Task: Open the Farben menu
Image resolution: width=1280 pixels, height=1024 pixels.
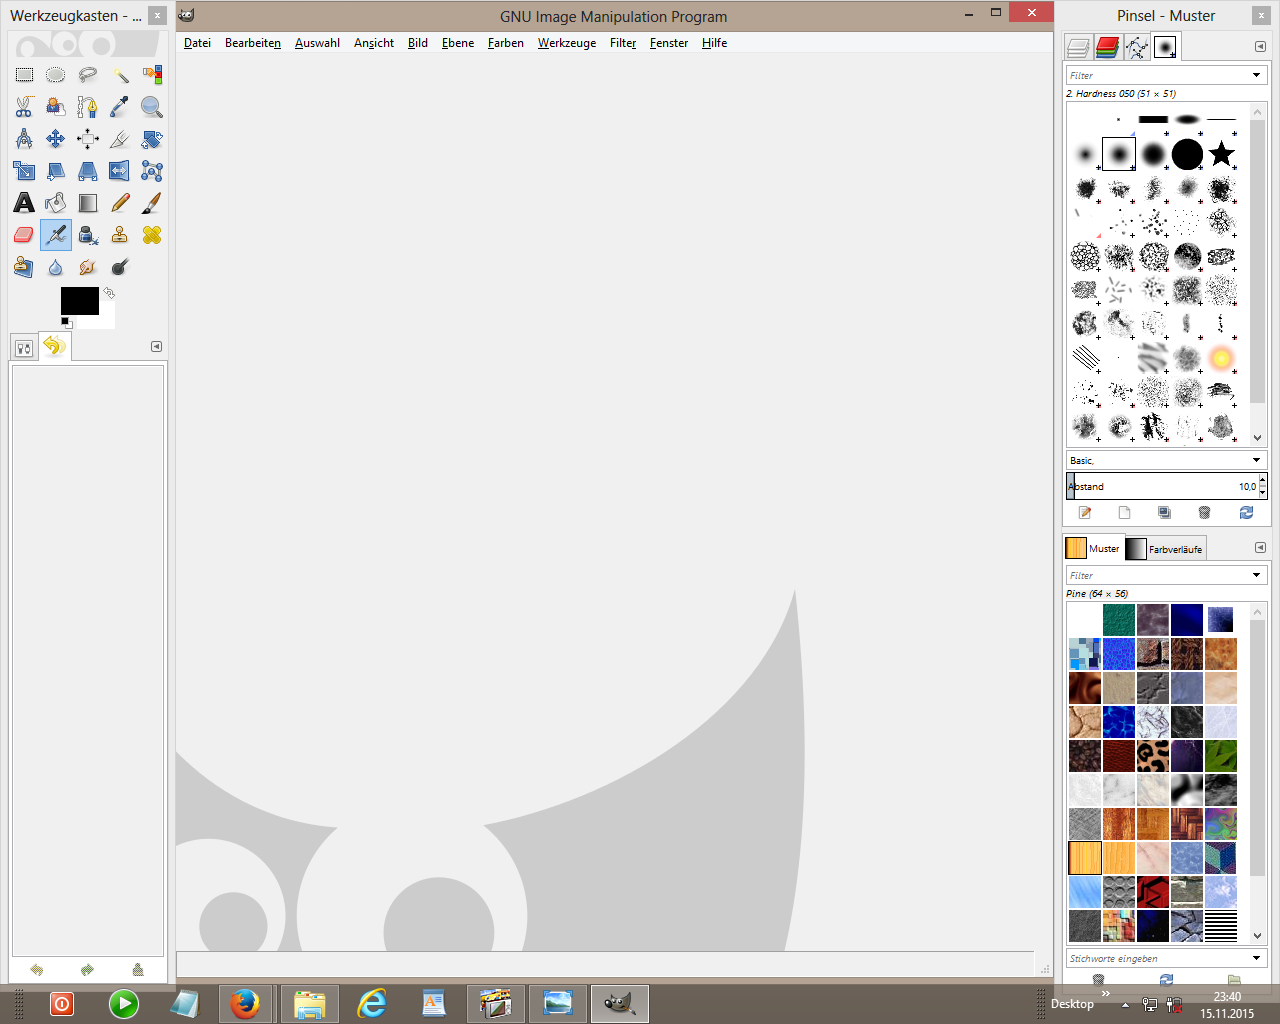Action: (505, 43)
